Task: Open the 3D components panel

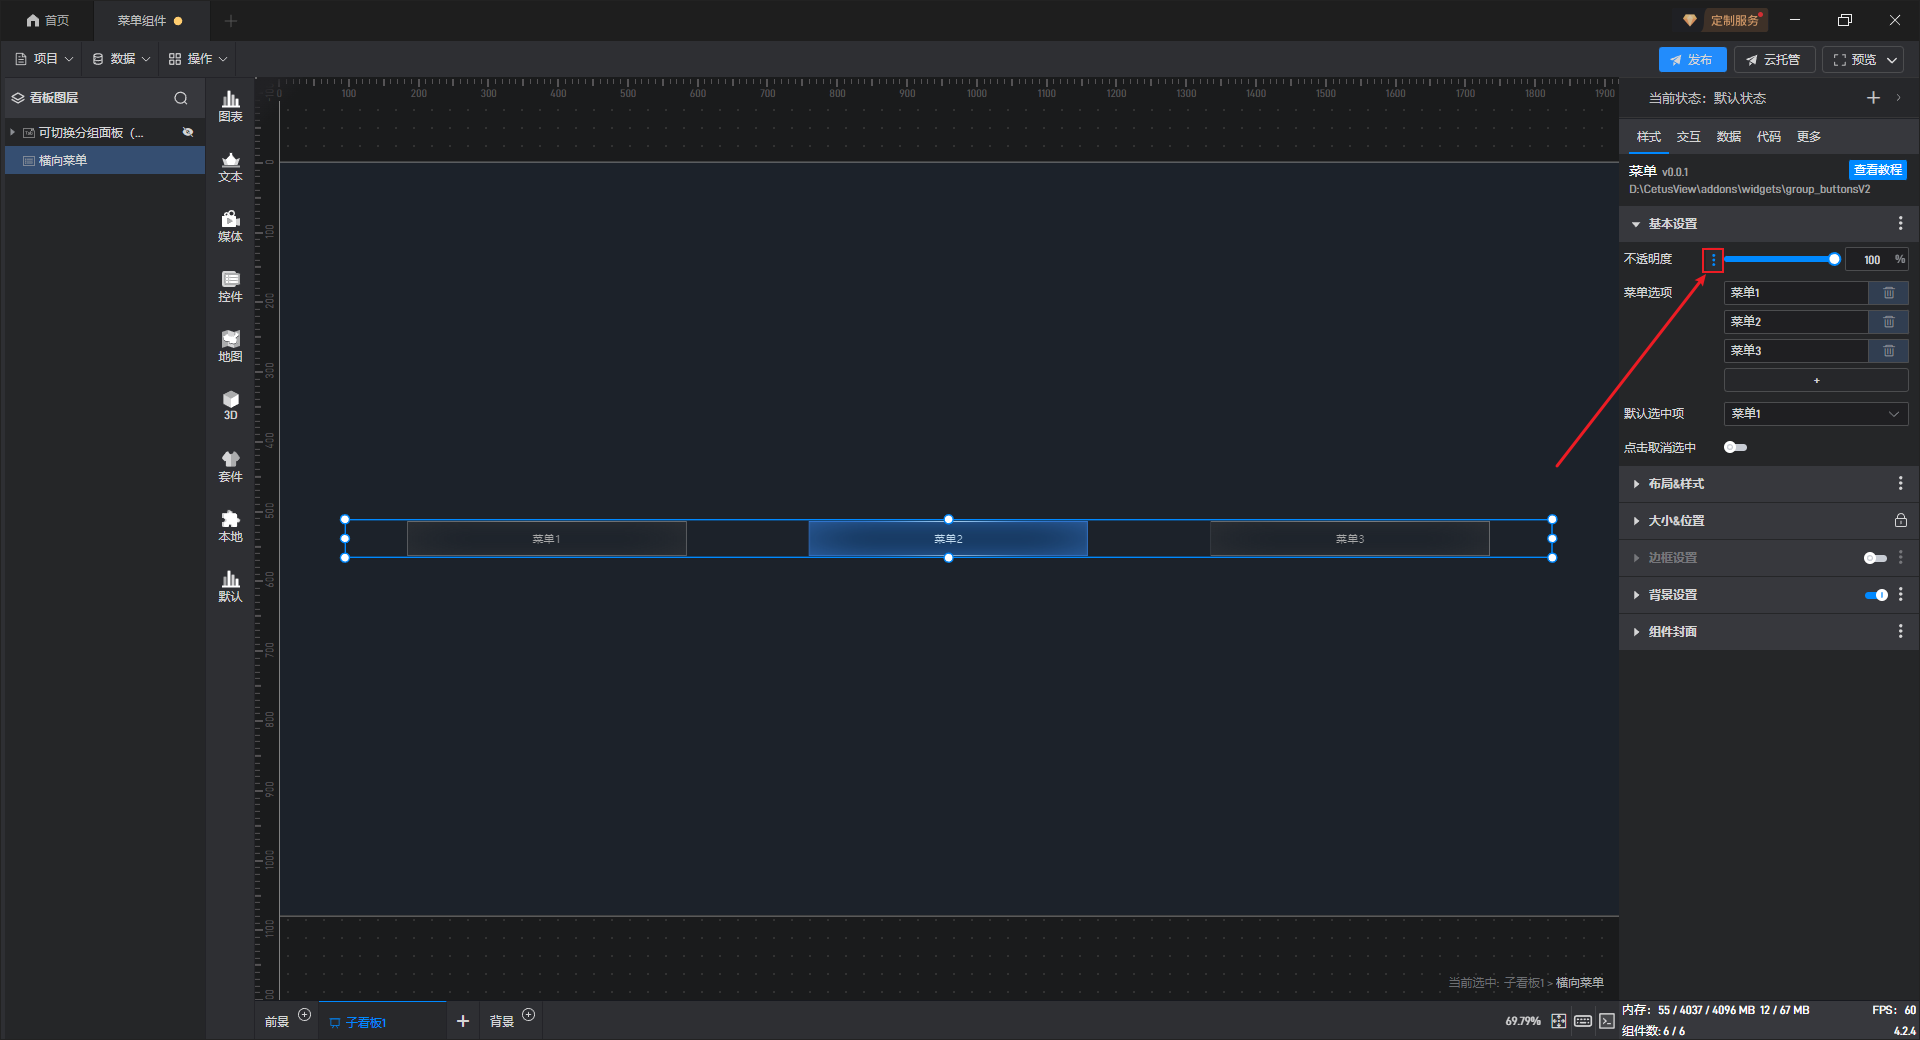Action: point(230,405)
